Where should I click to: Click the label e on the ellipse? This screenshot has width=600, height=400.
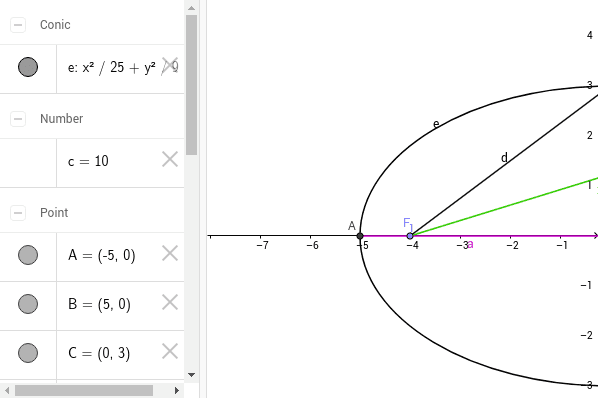click(436, 124)
